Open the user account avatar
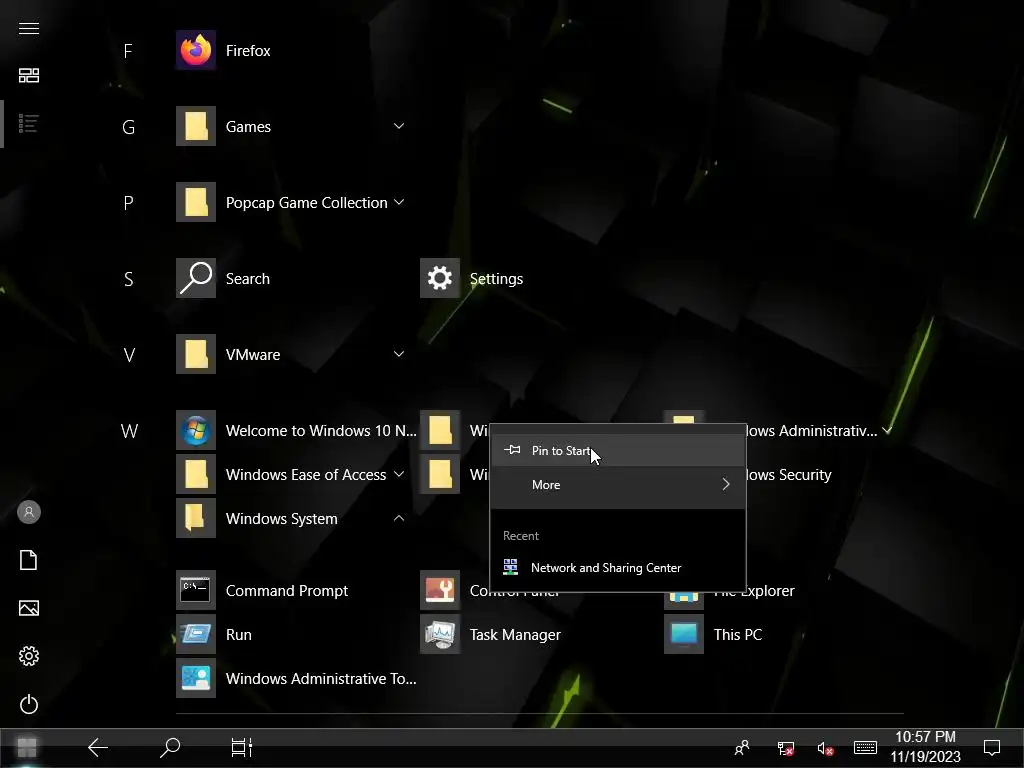This screenshot has width=1024, height=768. coord(29,512)
